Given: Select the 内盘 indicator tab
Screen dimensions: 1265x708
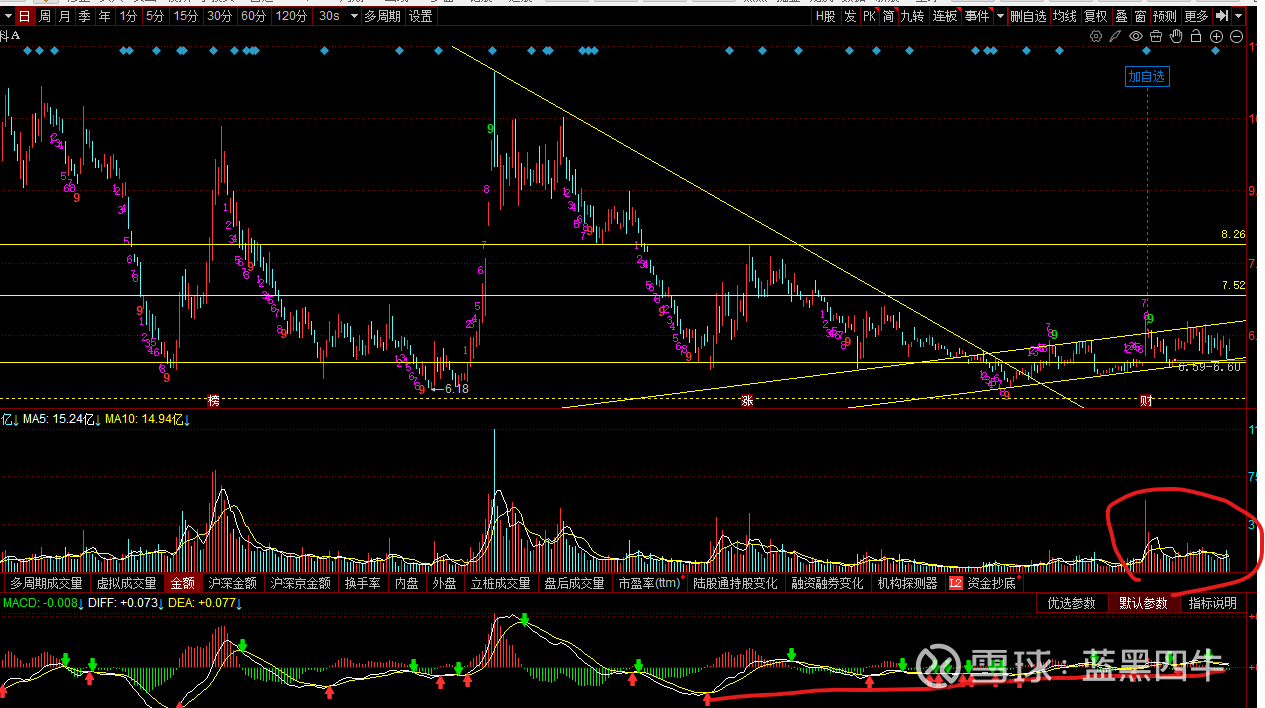Looking at the screenshot, I should click(x=407, y=583).
